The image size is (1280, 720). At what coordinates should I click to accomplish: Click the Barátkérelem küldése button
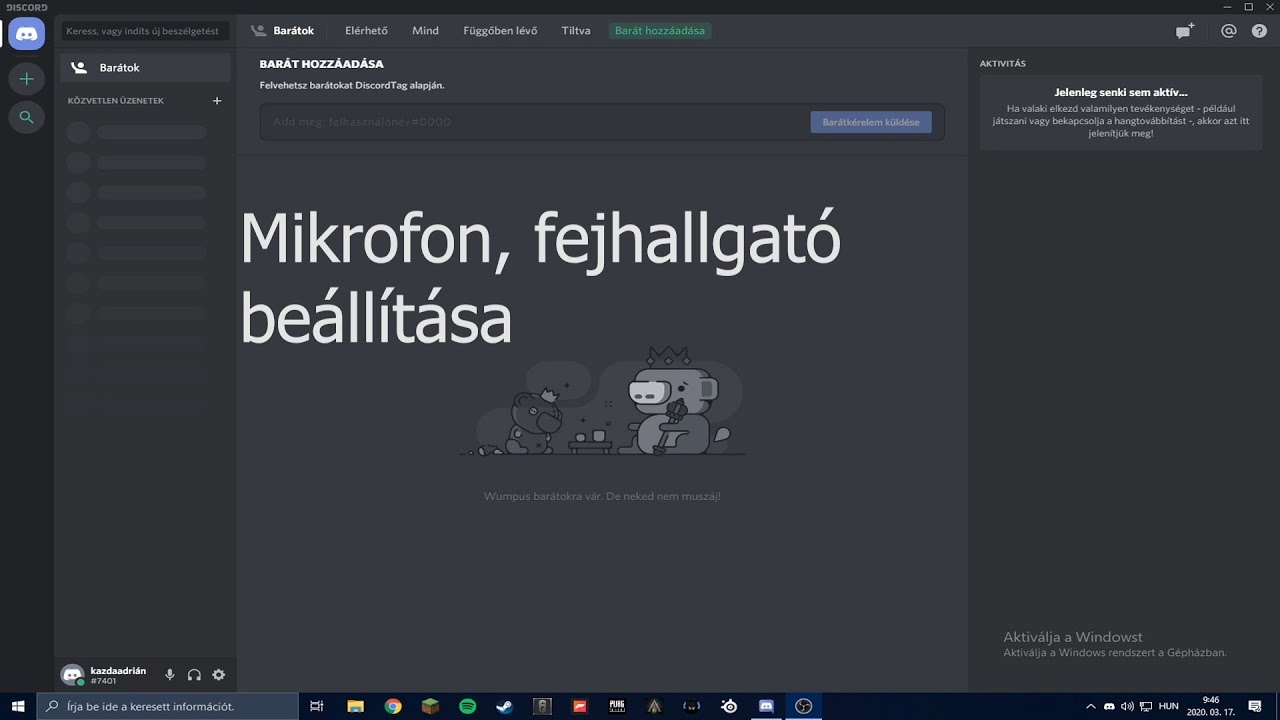click(x=871, y=122)
